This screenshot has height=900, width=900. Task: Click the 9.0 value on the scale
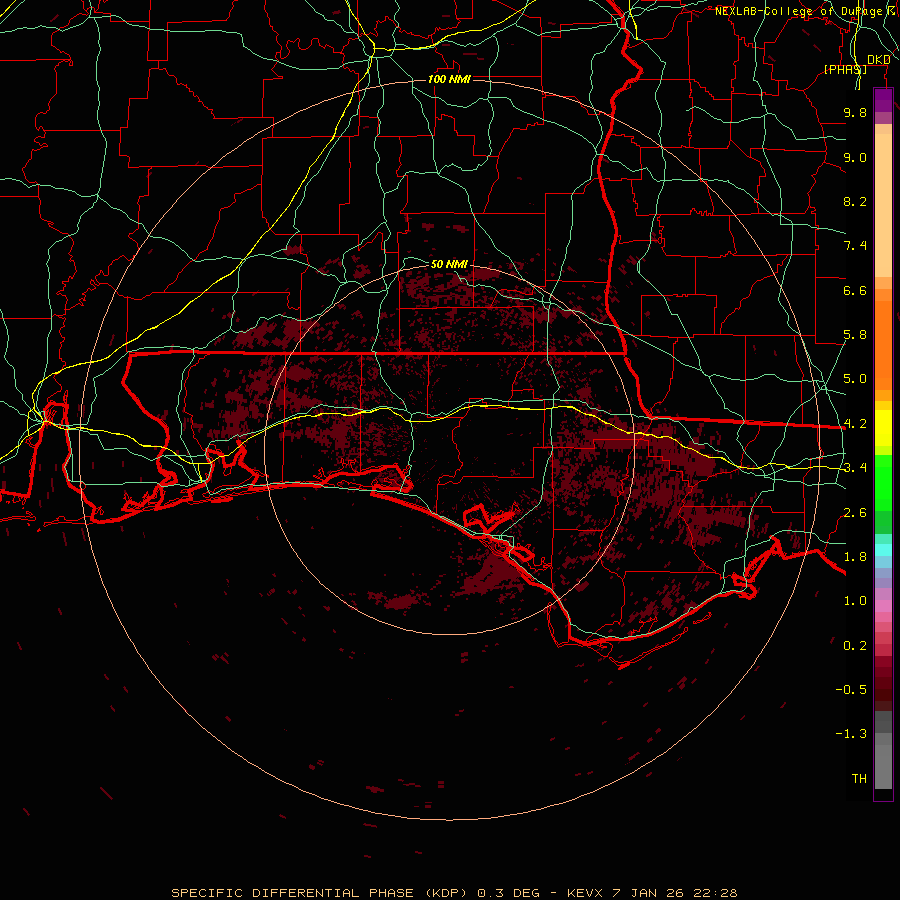[855, 157]
